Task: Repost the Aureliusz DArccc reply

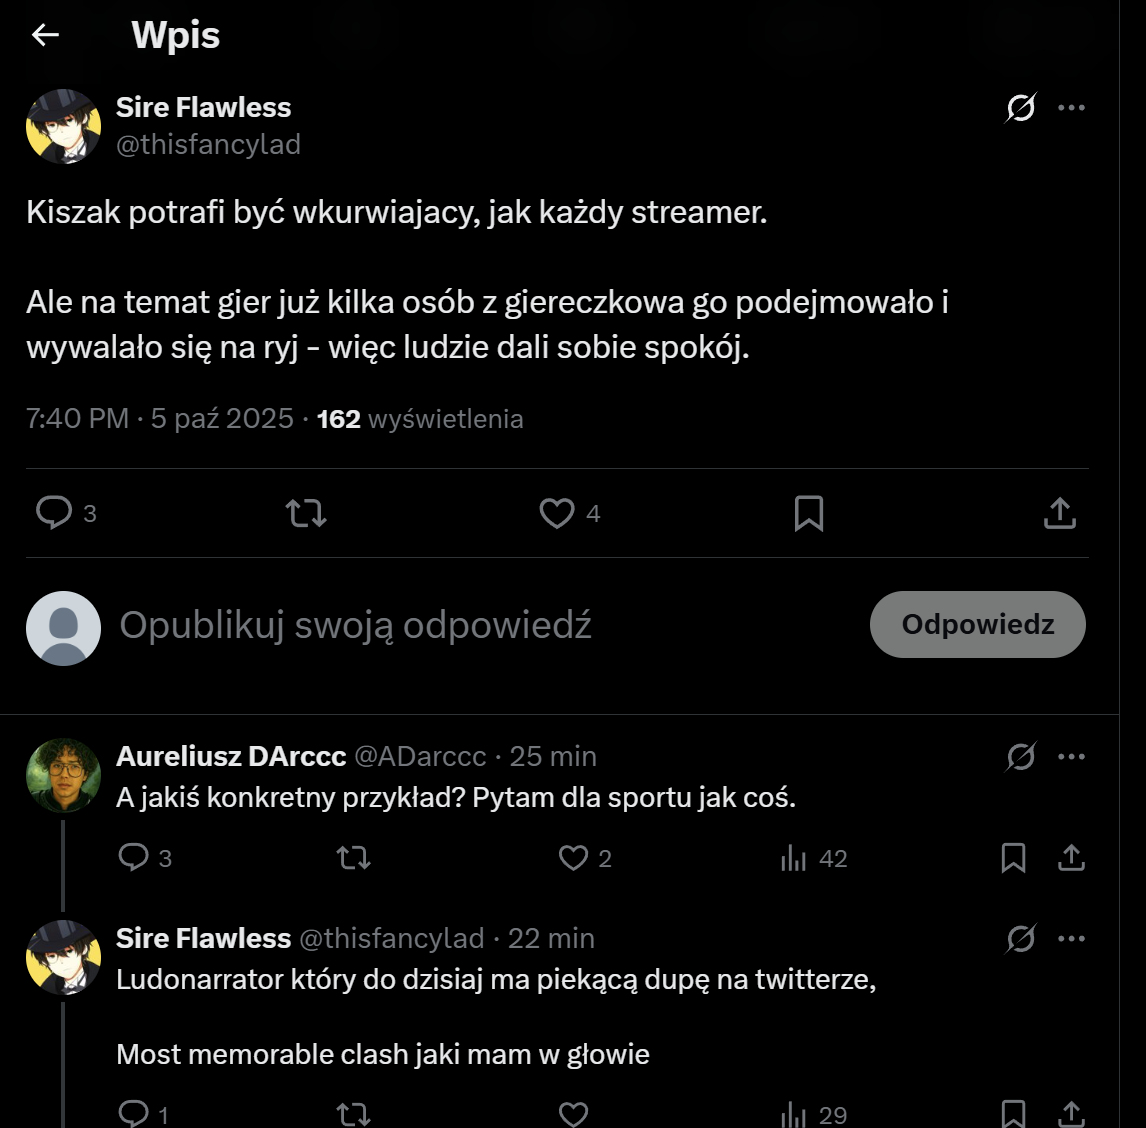Action: (x=353, y=858)
